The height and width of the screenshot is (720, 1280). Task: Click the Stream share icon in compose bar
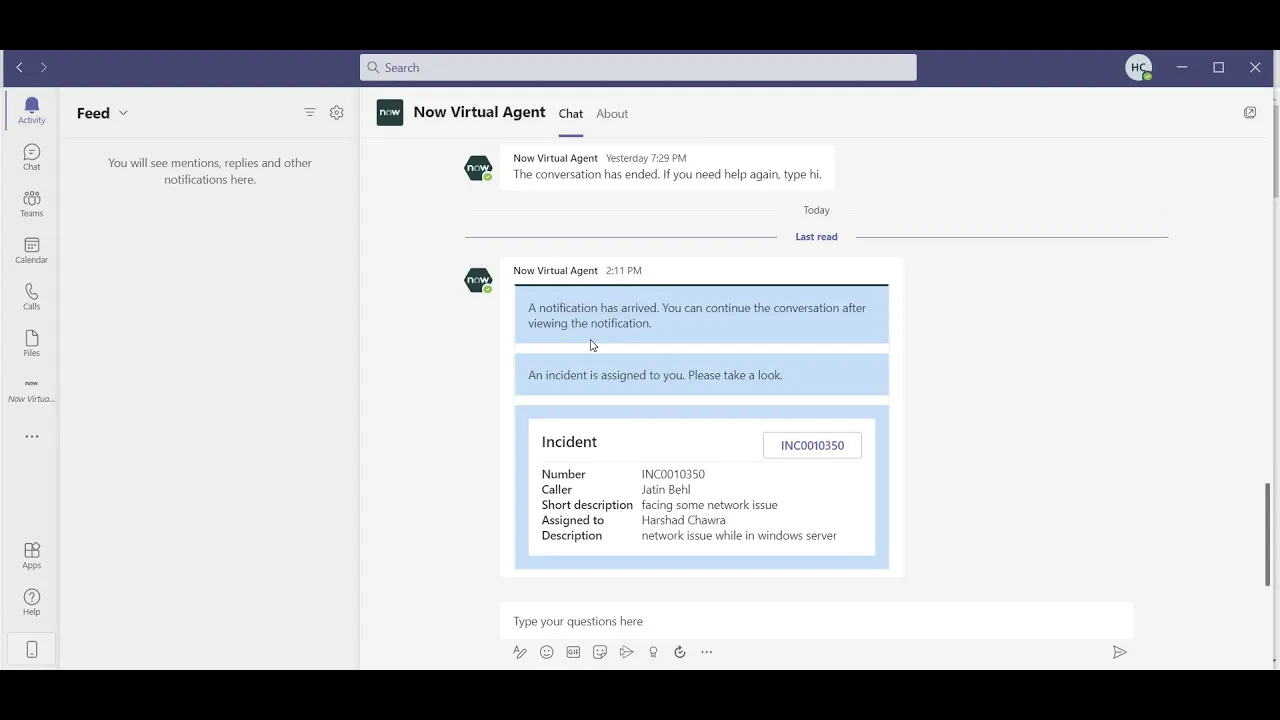626,652
